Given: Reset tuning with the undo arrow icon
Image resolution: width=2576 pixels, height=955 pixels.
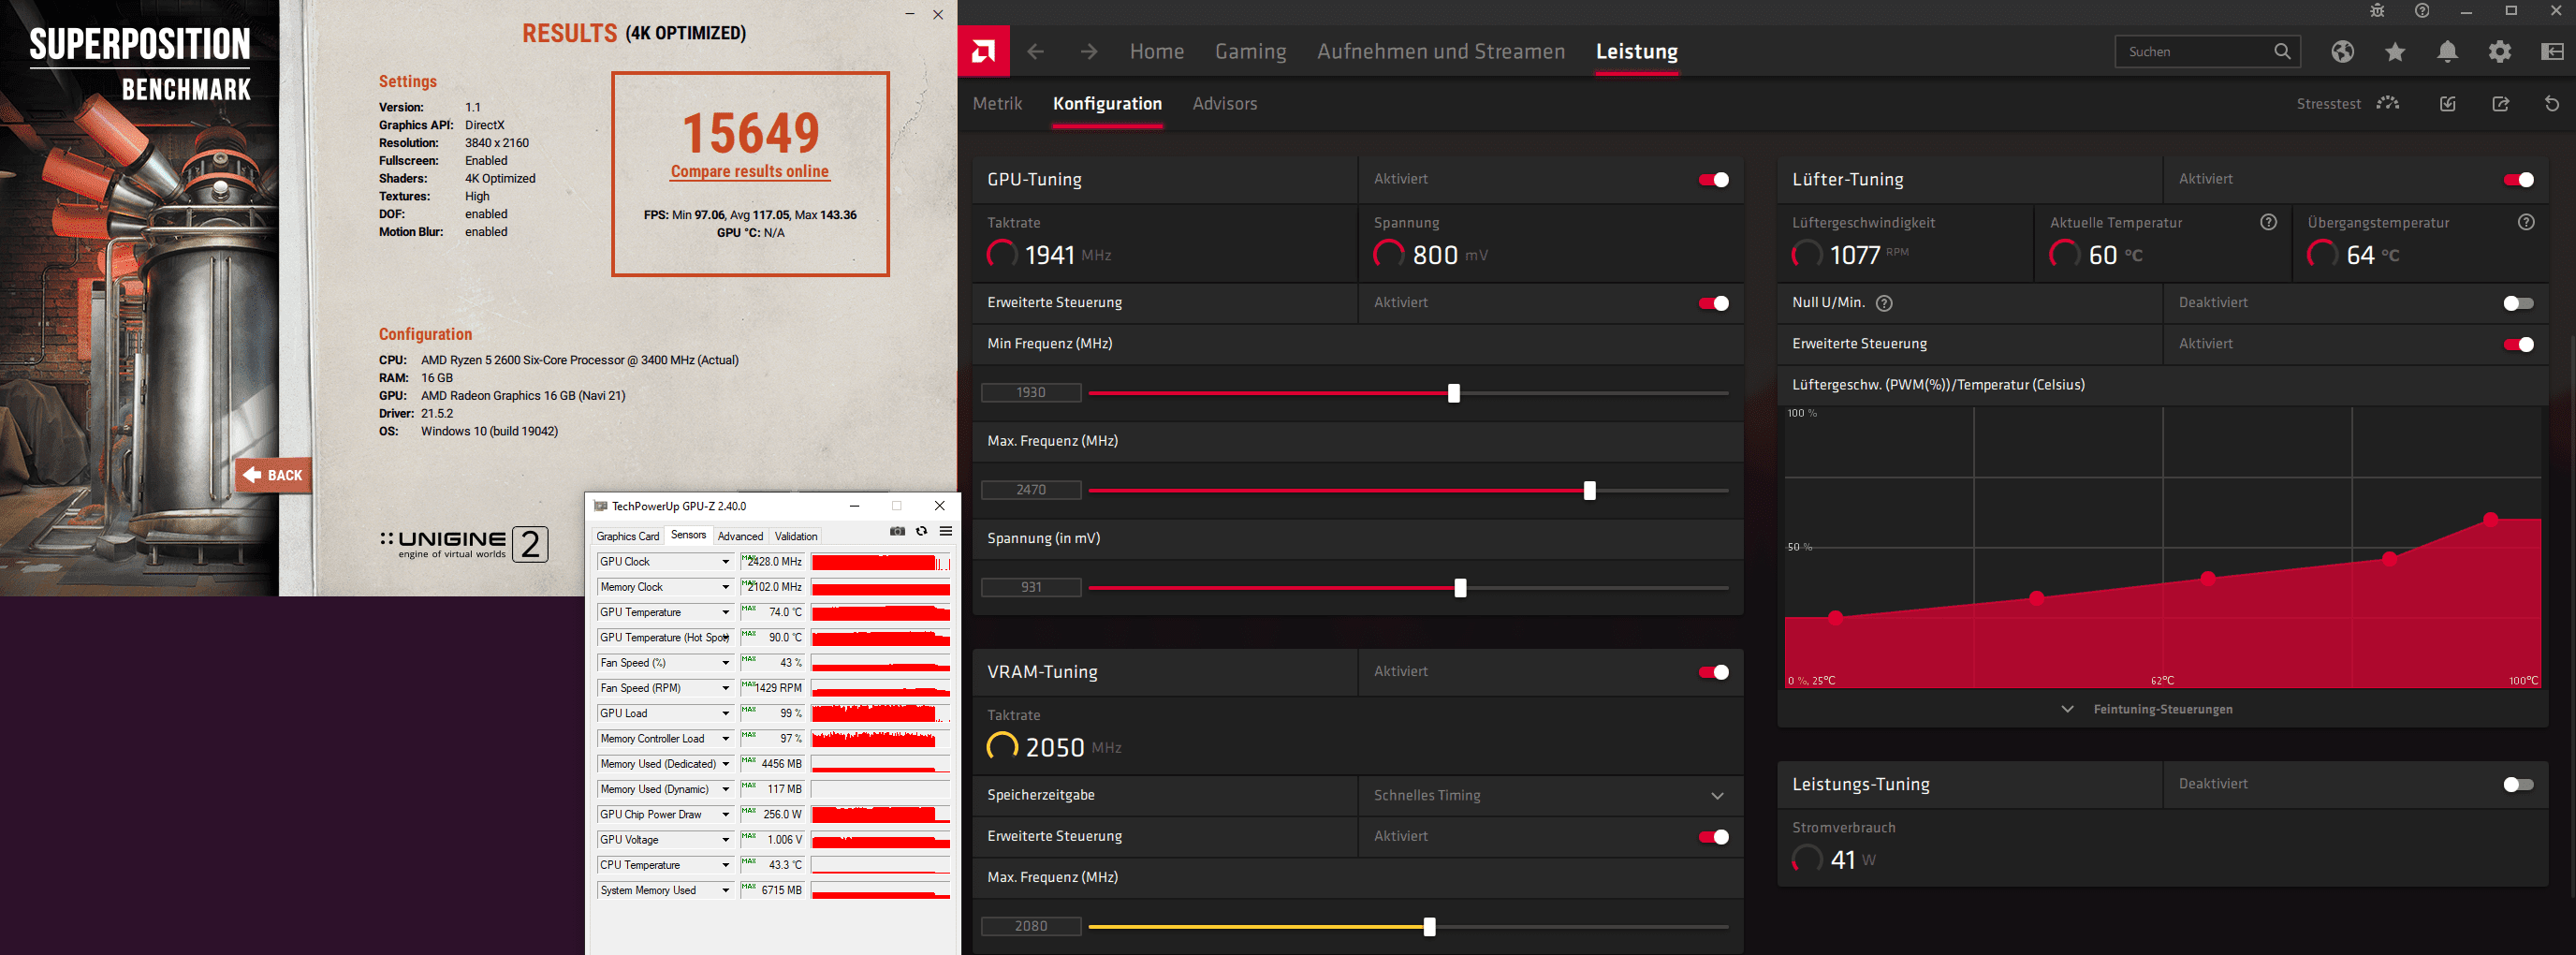Looking at the screenshot, I should click(2552, 104).
